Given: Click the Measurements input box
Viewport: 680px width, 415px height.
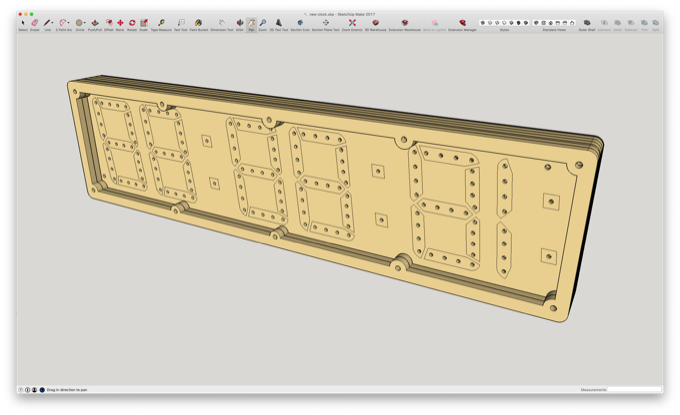Looking at the screenshot, I should (x=635, y=389).
